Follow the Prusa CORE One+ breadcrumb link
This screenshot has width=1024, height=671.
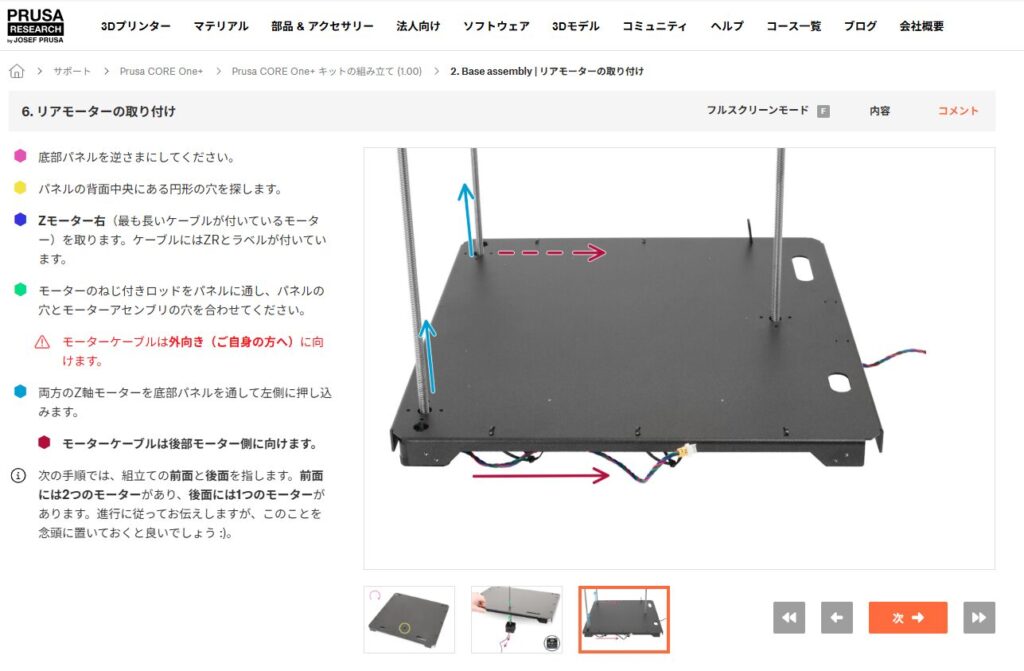161,71
